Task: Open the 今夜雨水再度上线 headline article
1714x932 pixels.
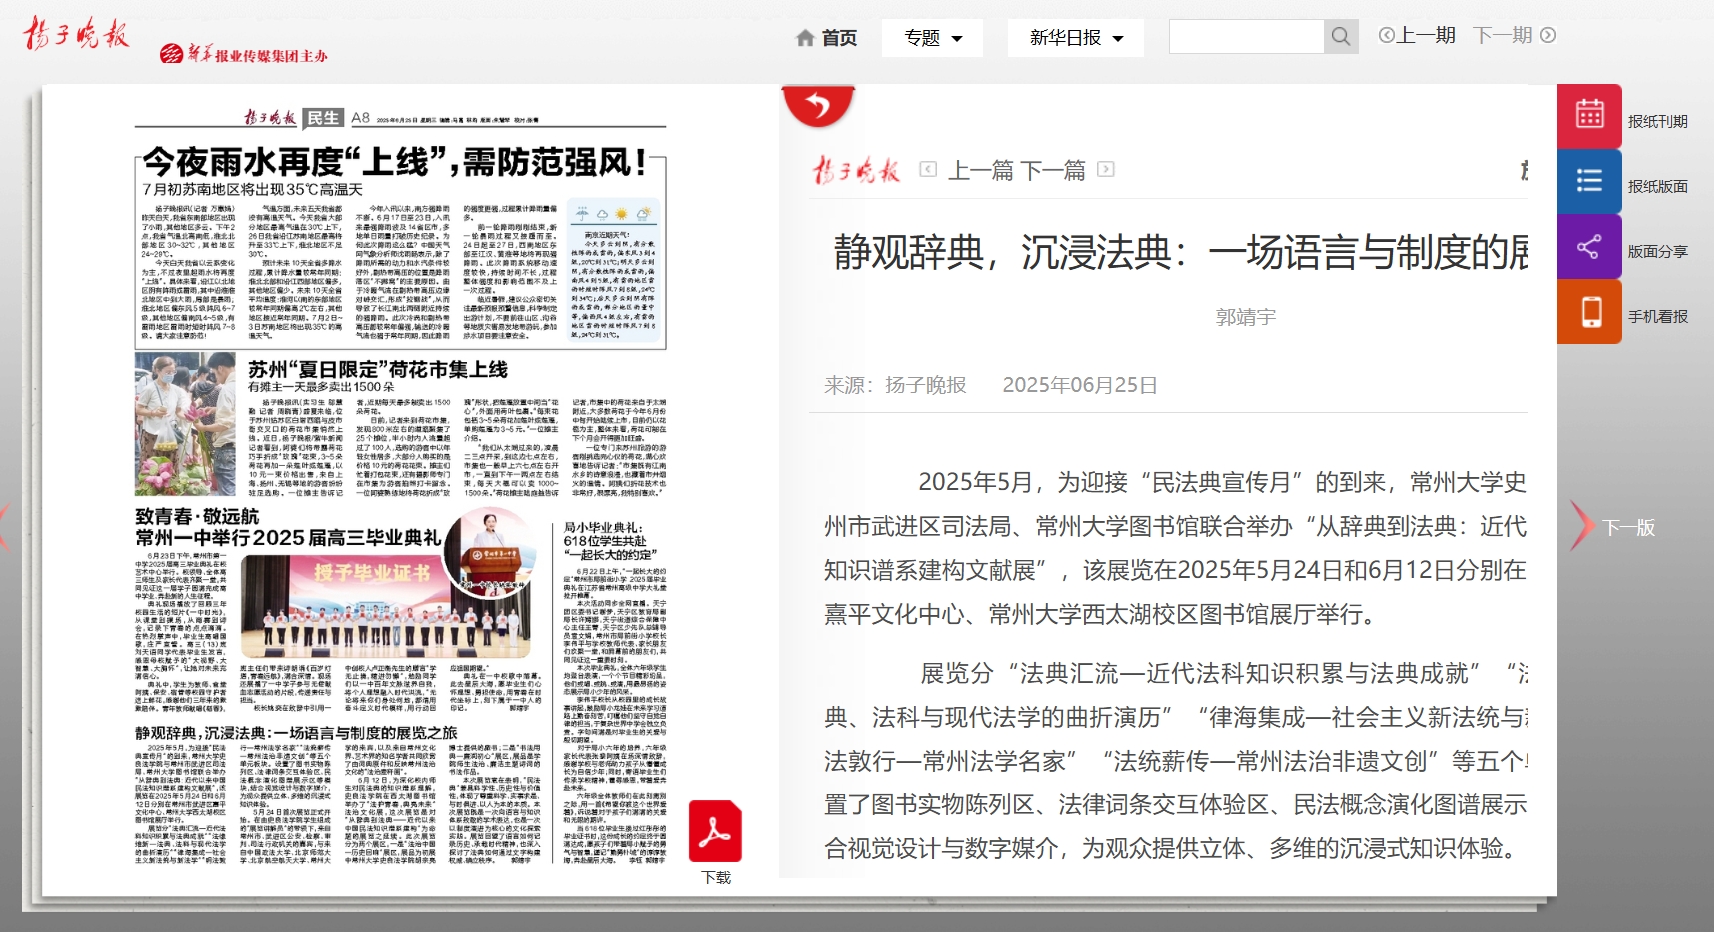Action: [395, 162]
